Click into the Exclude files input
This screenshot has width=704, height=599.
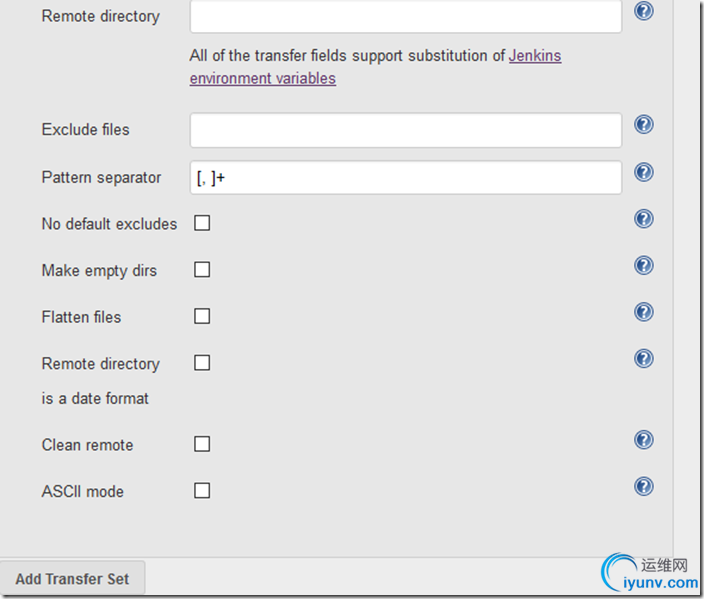point(406,130)
